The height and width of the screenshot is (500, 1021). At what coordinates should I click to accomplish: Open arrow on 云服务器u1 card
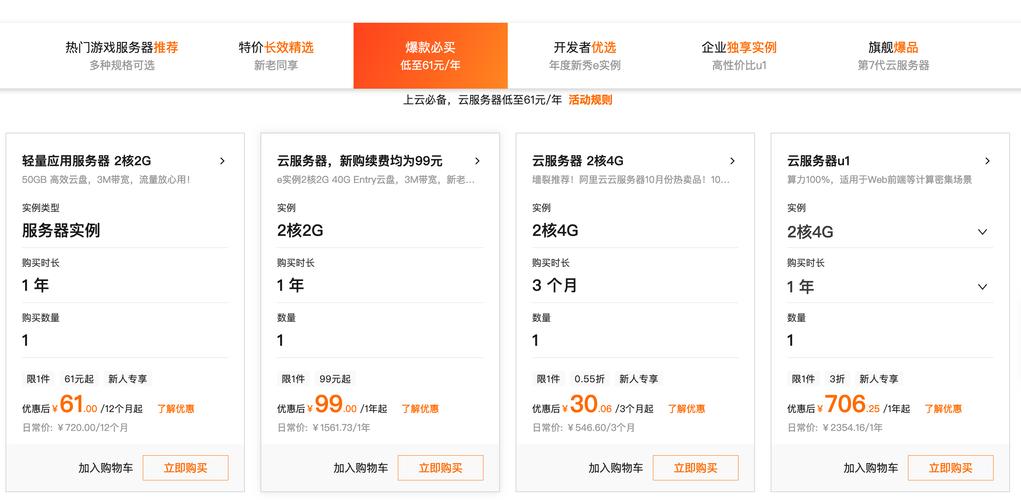[x=987, y=161]
